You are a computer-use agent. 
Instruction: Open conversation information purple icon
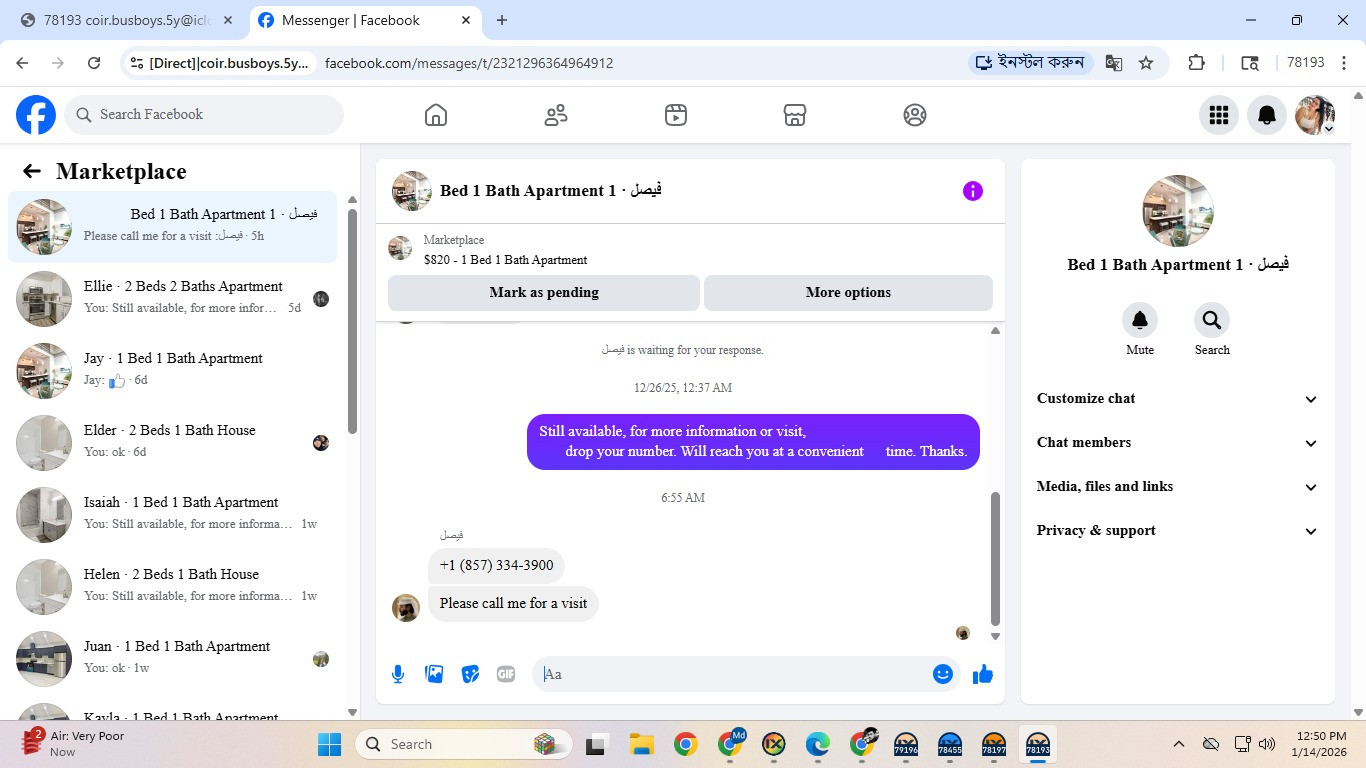973,191
